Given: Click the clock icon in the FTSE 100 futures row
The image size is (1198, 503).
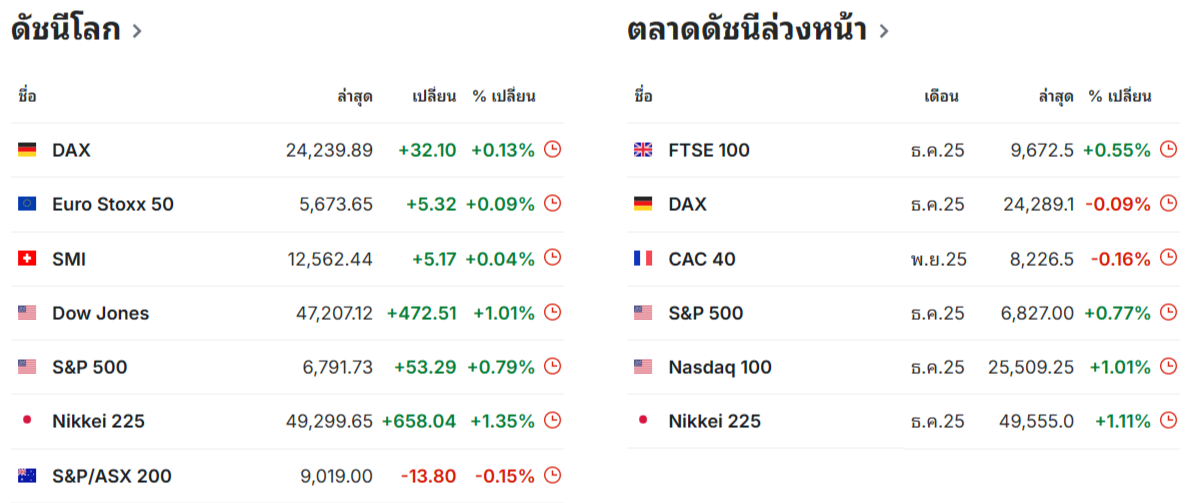Looking at the screenshot, I should [1168, 150].
